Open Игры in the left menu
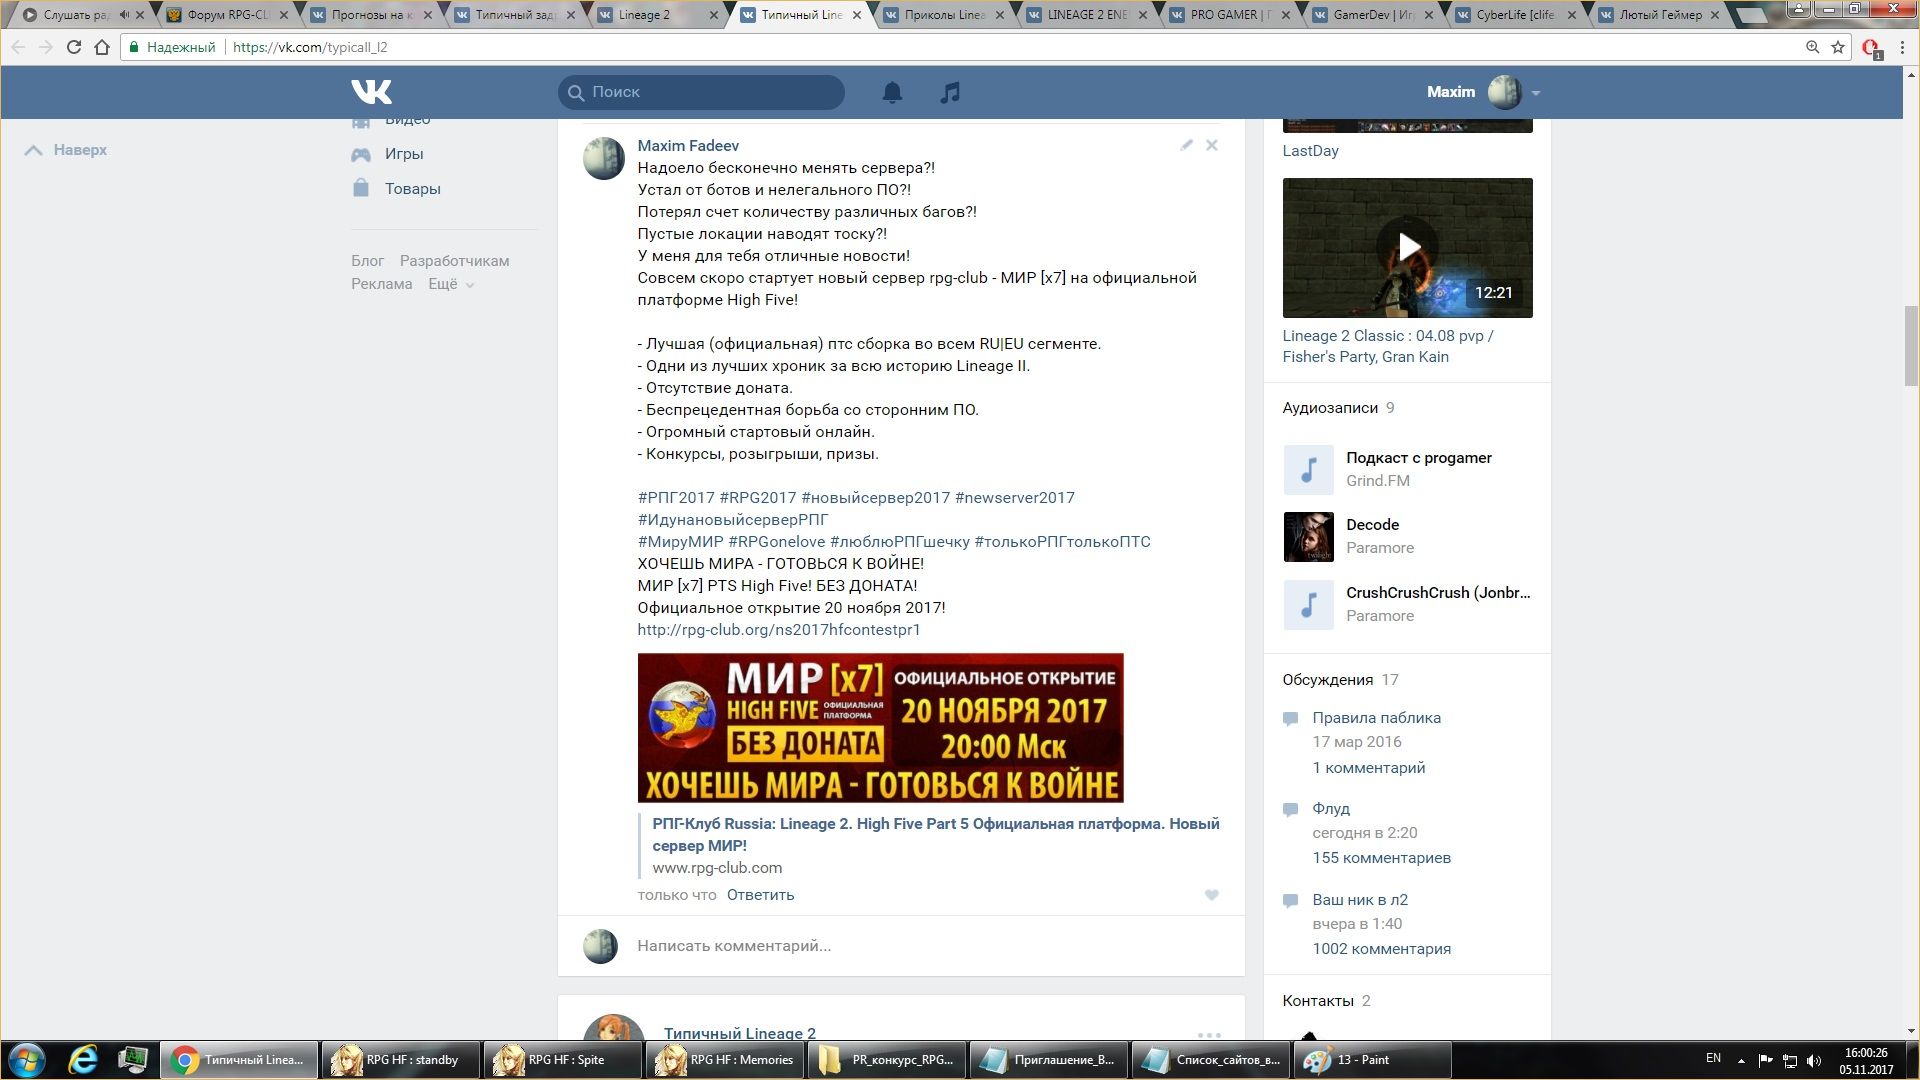1920x1080 pixels. pyautogui.click(x=403, y=154)
